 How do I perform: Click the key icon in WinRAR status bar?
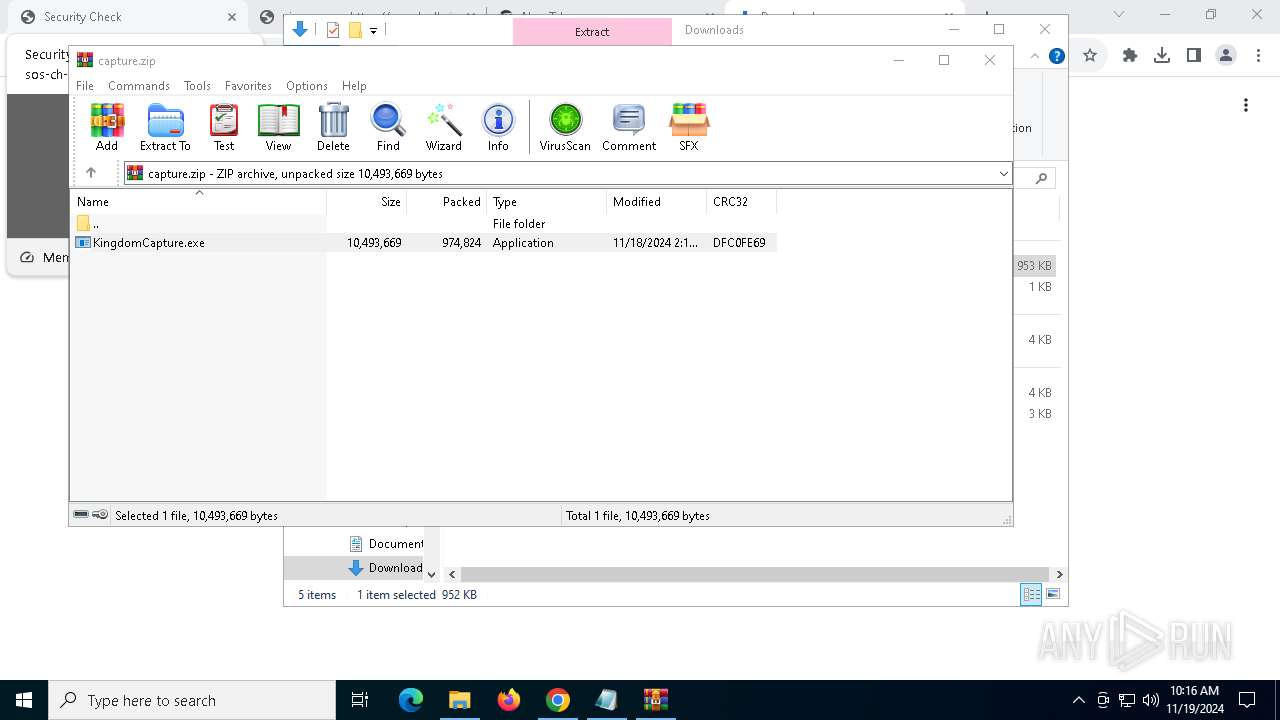100,515
